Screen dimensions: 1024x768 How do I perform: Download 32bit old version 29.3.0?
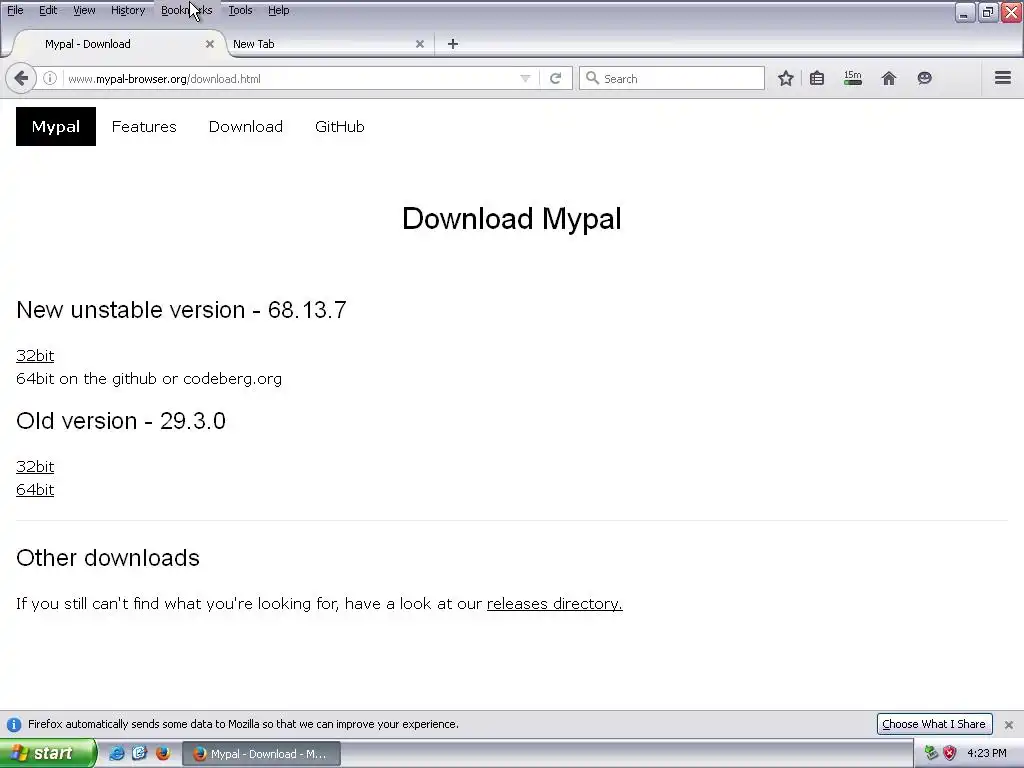click(35, 467)
